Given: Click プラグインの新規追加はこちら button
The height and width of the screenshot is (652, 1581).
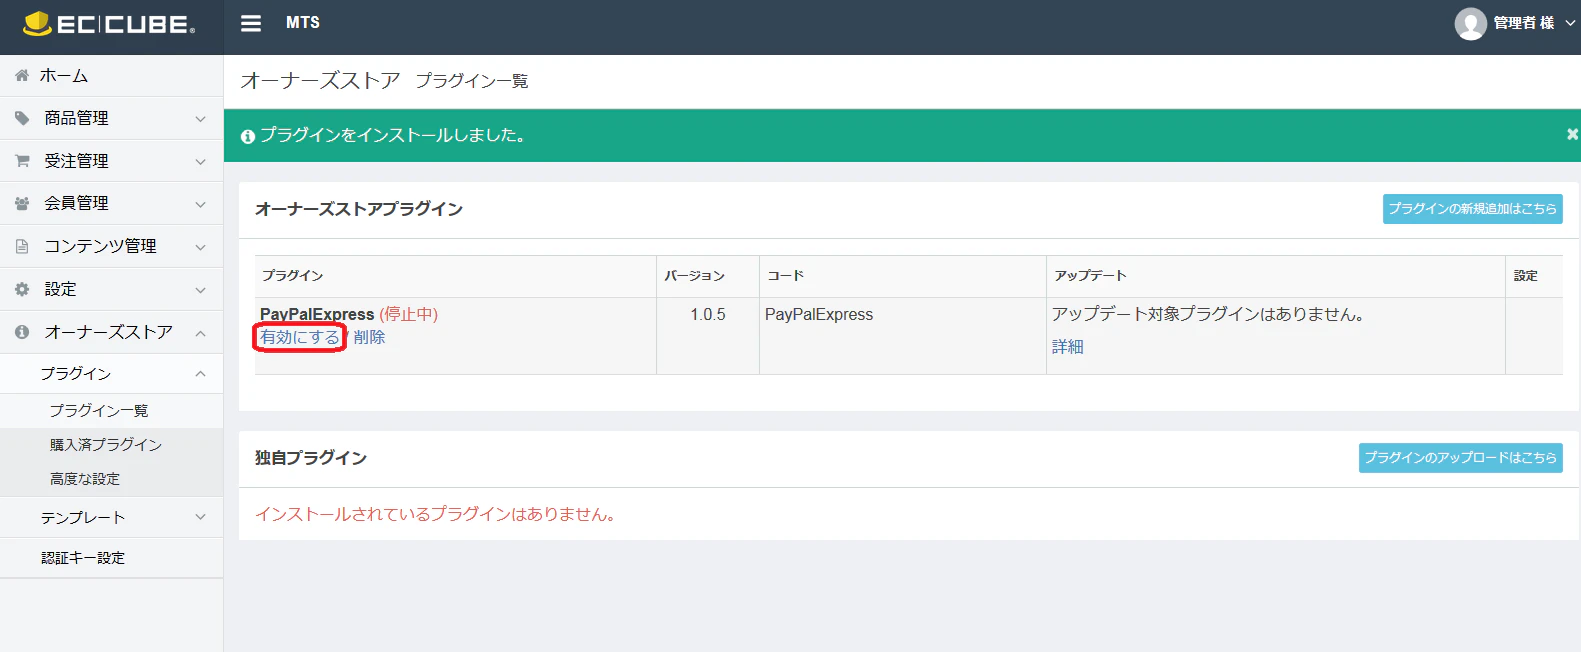Looking at the screenshot, I should pos(1472,209).
